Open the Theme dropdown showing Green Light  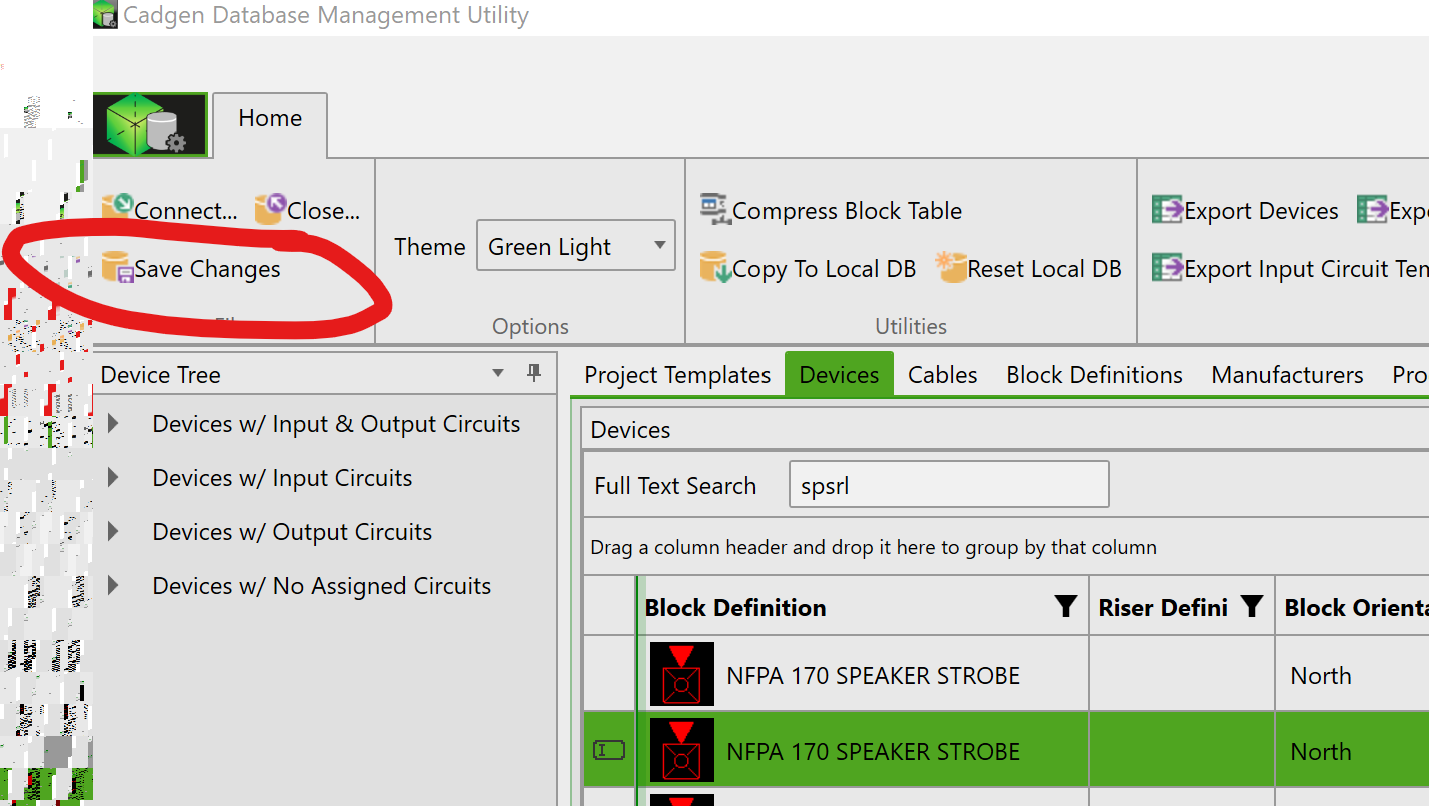point(575,246)
